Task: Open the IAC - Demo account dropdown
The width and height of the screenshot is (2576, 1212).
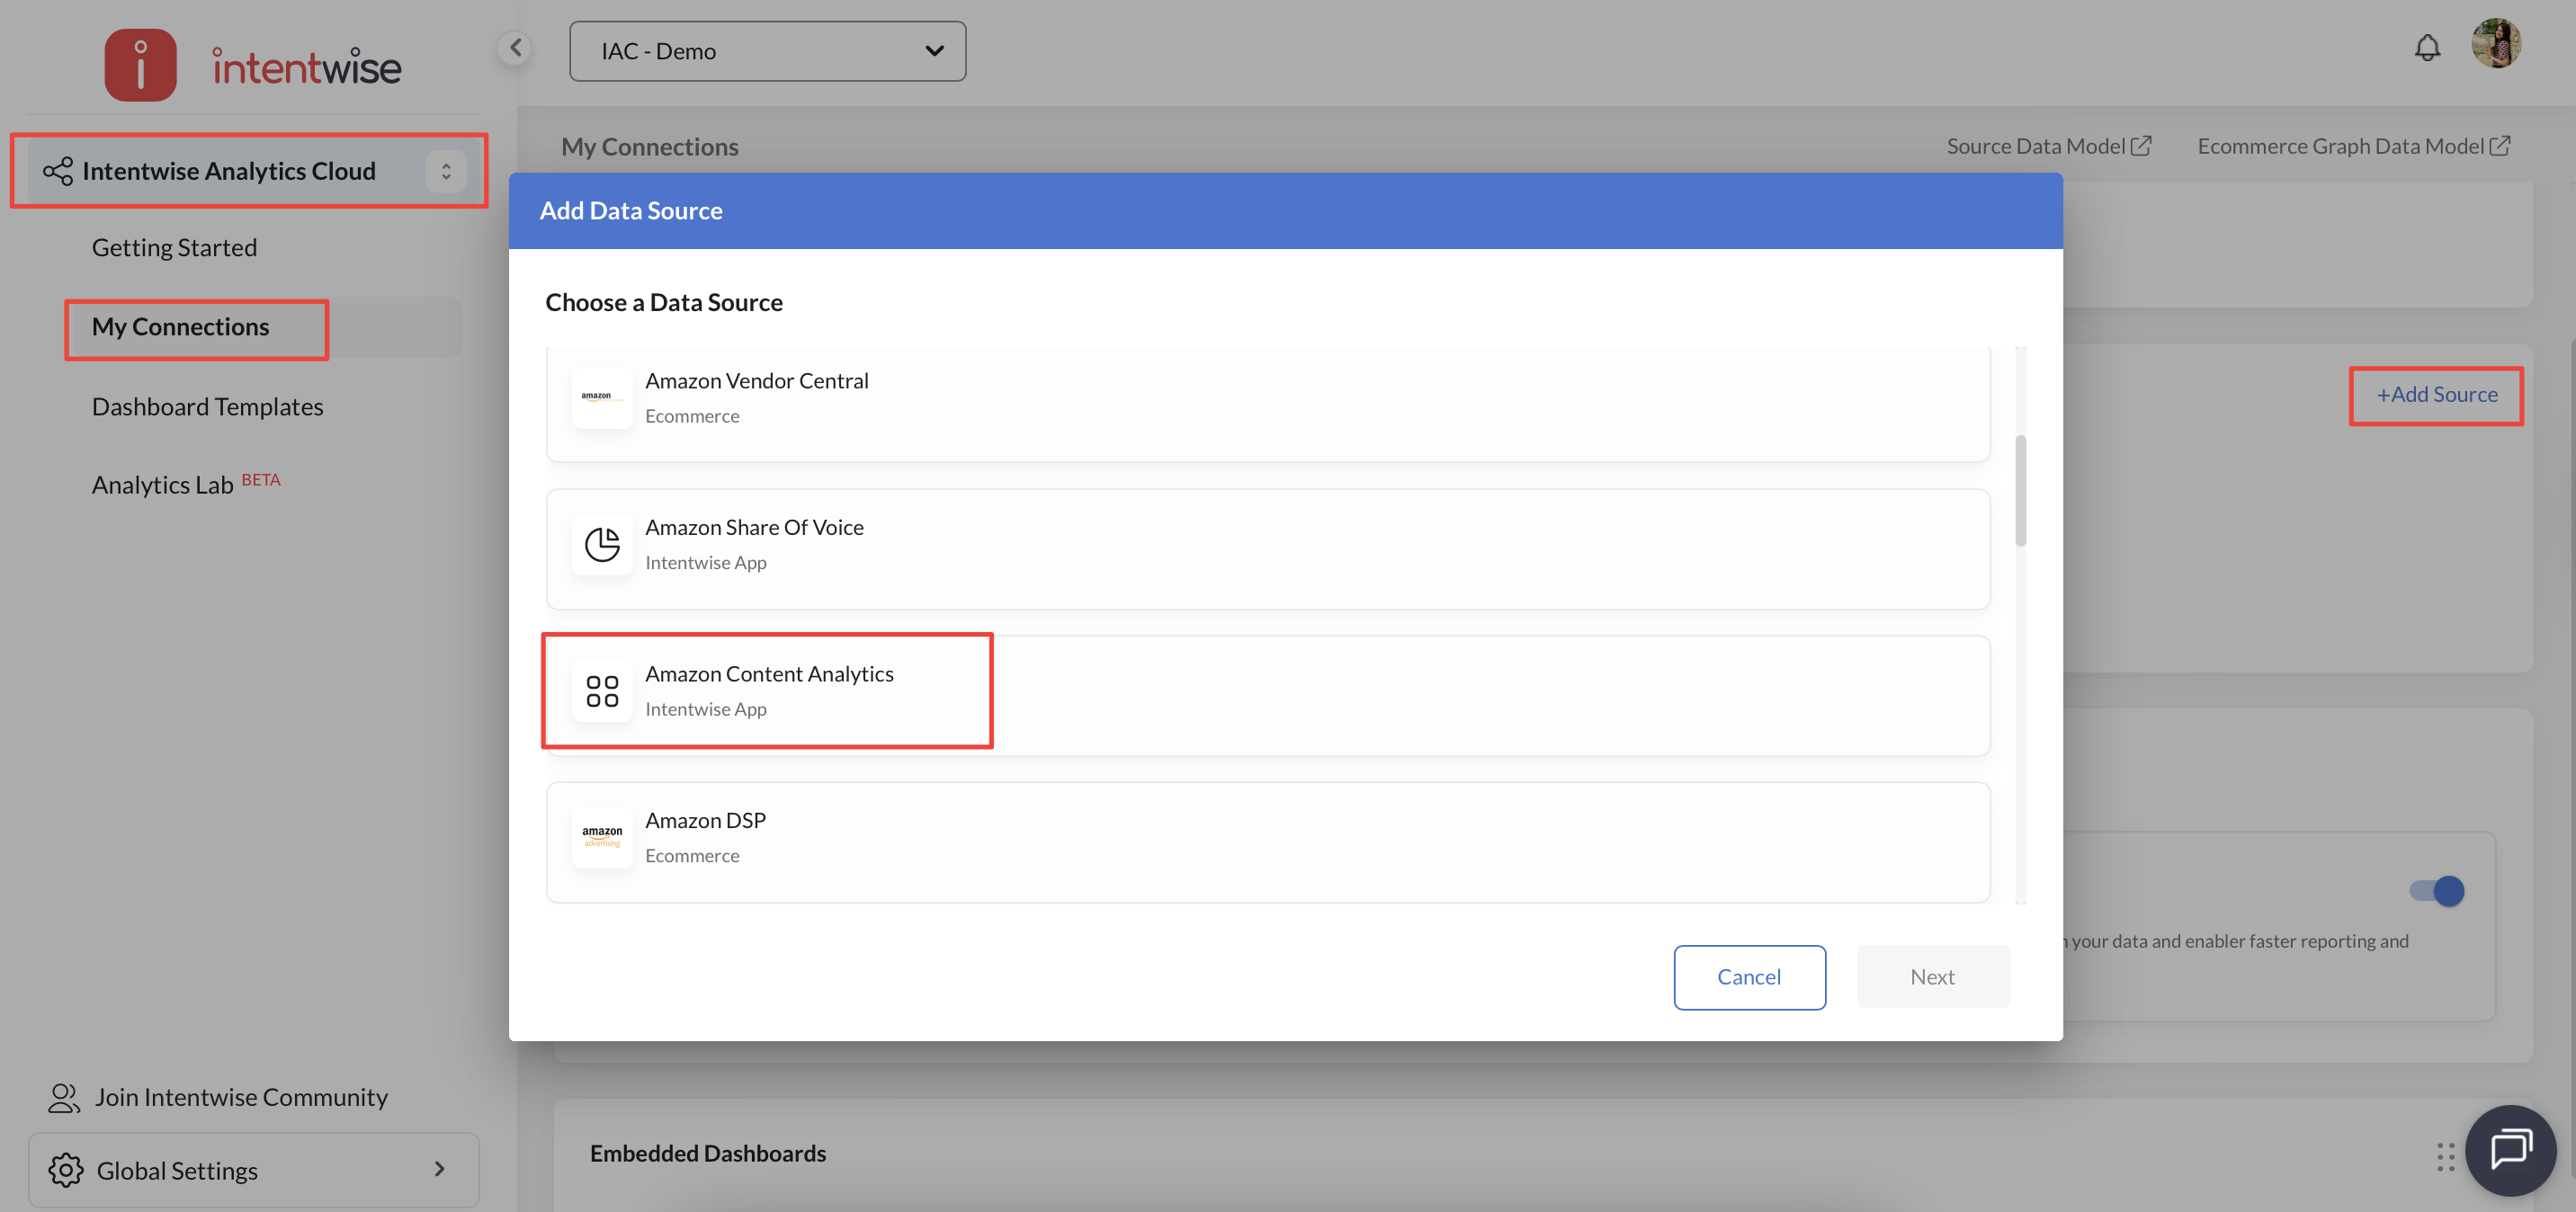Action: click(x=767, y=51)
